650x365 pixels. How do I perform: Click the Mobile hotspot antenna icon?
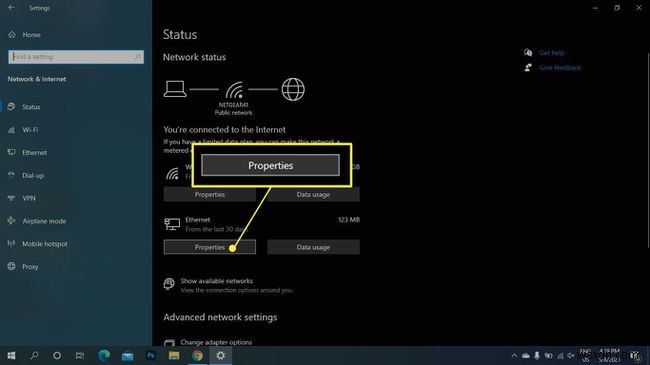11,243
